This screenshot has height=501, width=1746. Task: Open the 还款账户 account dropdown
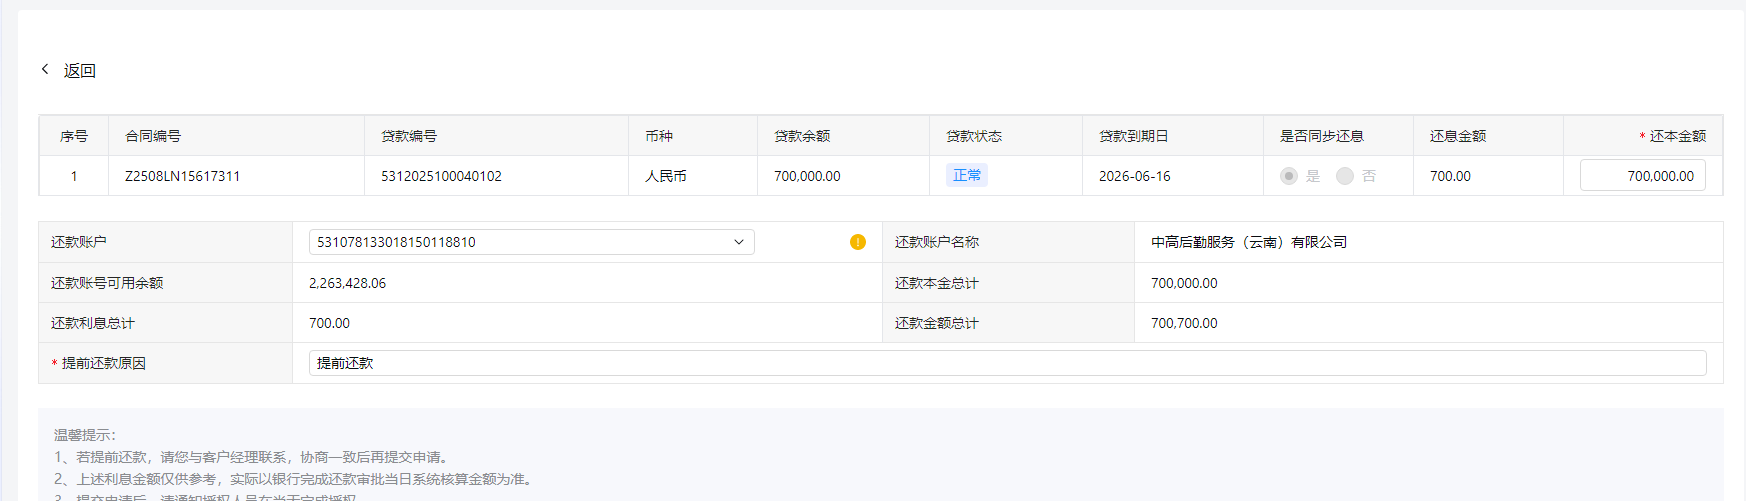[x=530, y=242]
